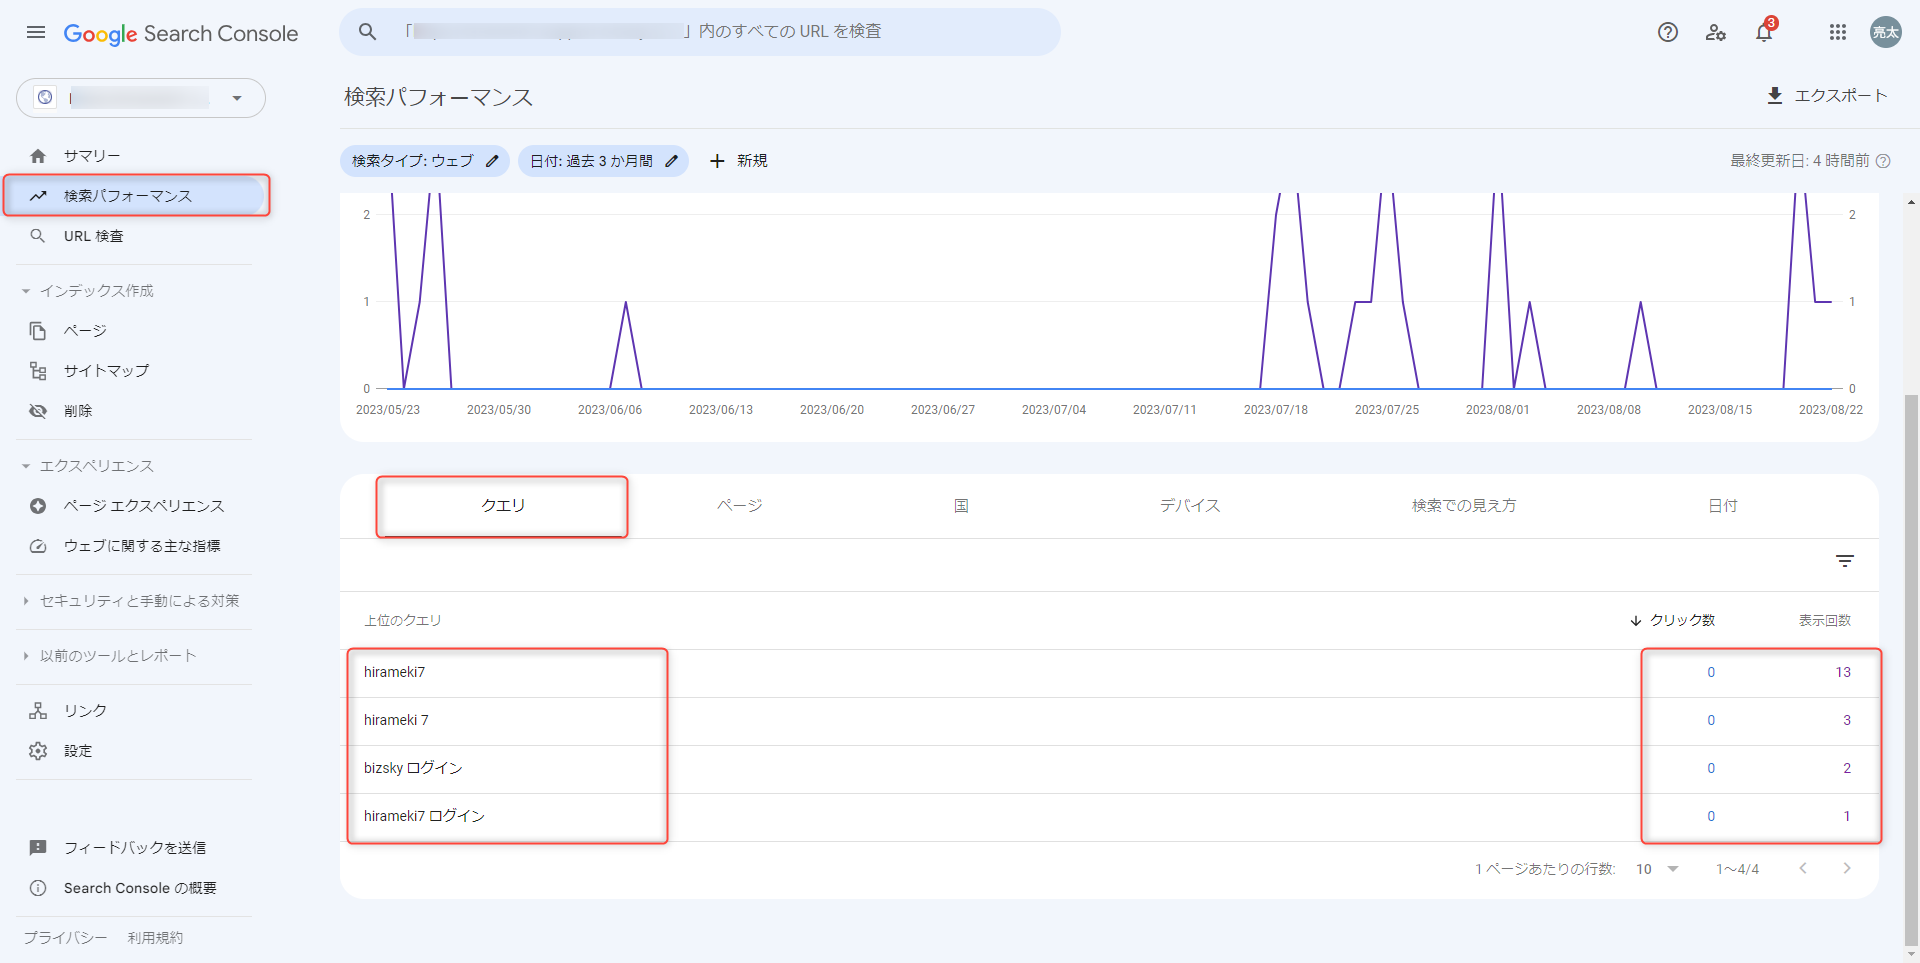Open the rows per page dropdown
Screen dimensions: 1920x963
[1657, 869]
